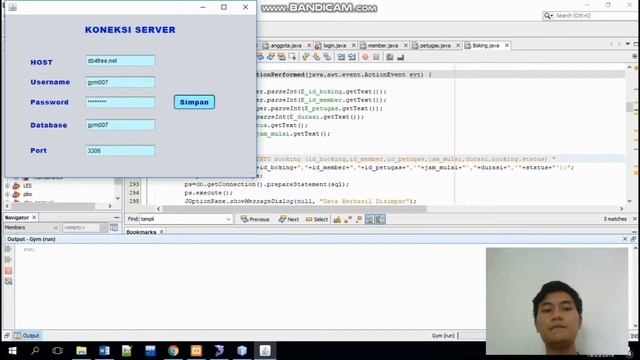Click the Next Bookmark toolbar icon
640x360 pixels.
[316, 57]
